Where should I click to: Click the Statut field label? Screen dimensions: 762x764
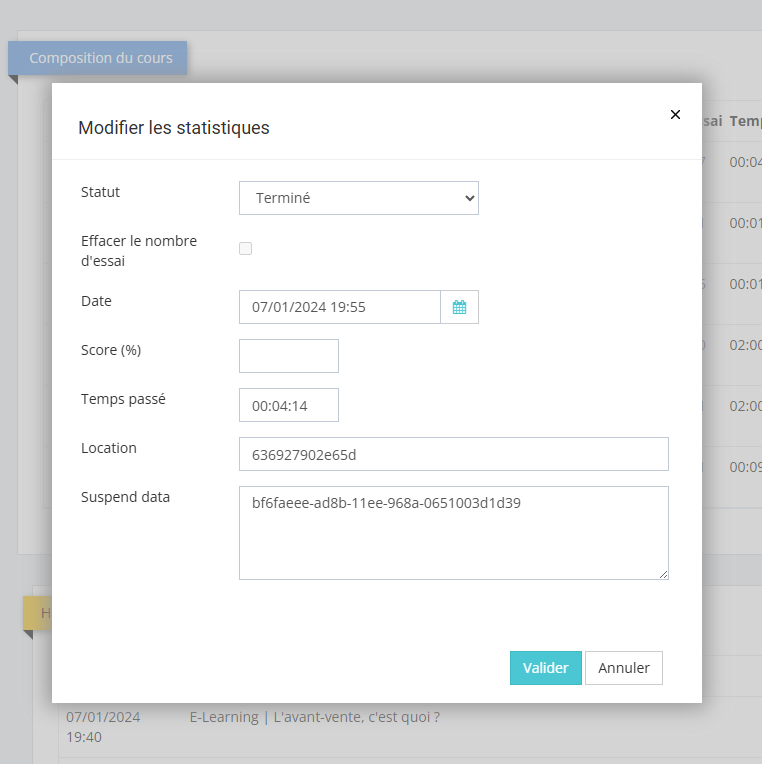tap(100, 192)
